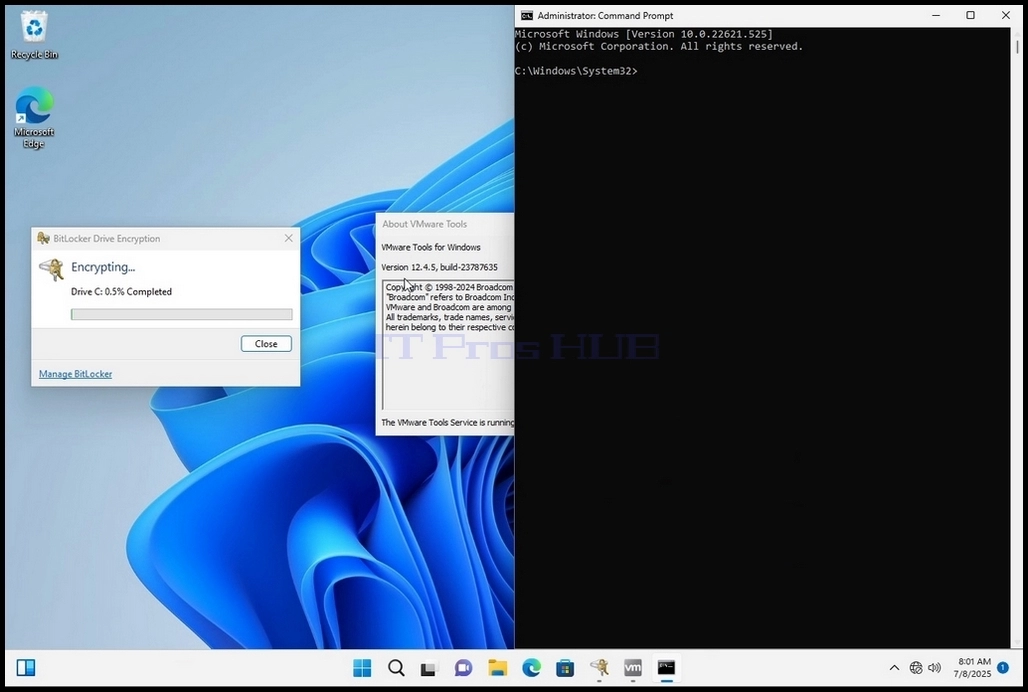
Task: Open Task View on taskbar
Action: 429,668
